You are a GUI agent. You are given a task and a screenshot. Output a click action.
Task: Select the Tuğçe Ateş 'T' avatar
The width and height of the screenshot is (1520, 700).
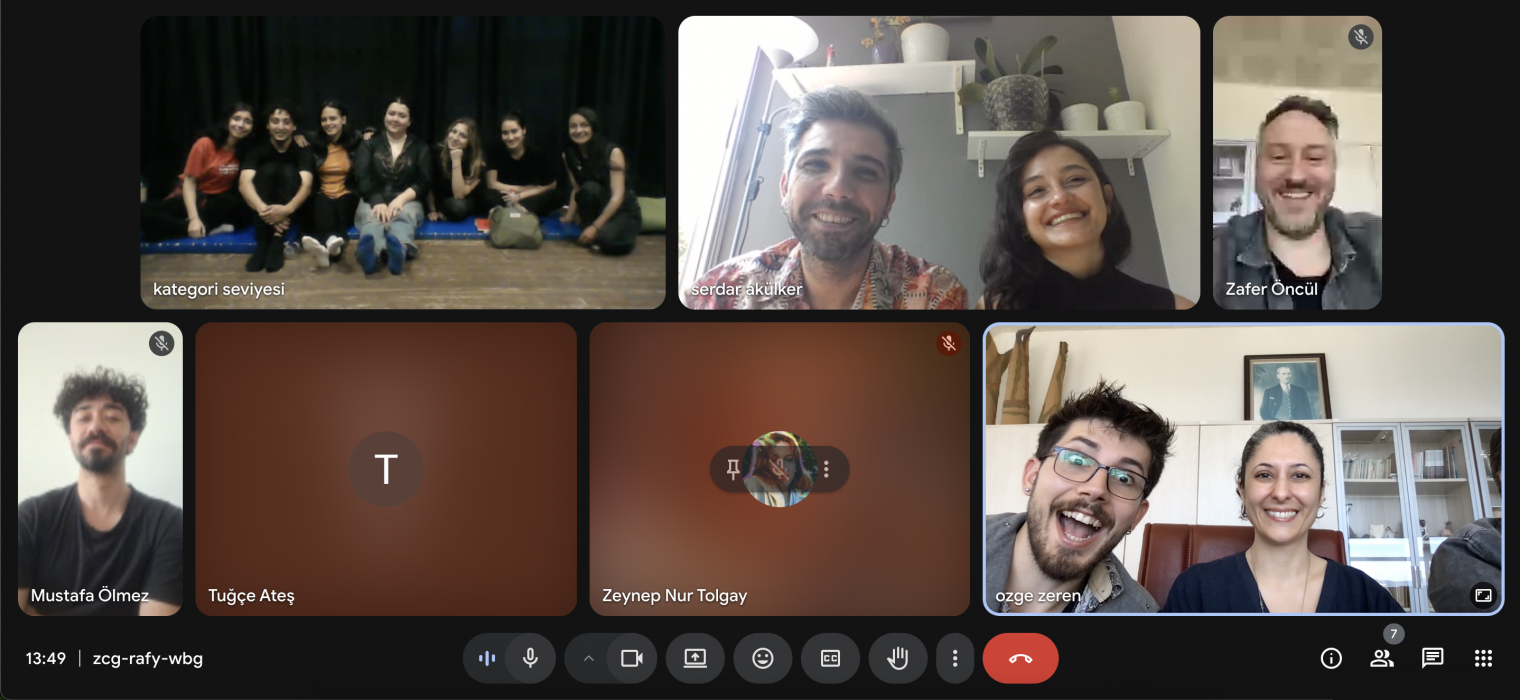coord(386,469)
